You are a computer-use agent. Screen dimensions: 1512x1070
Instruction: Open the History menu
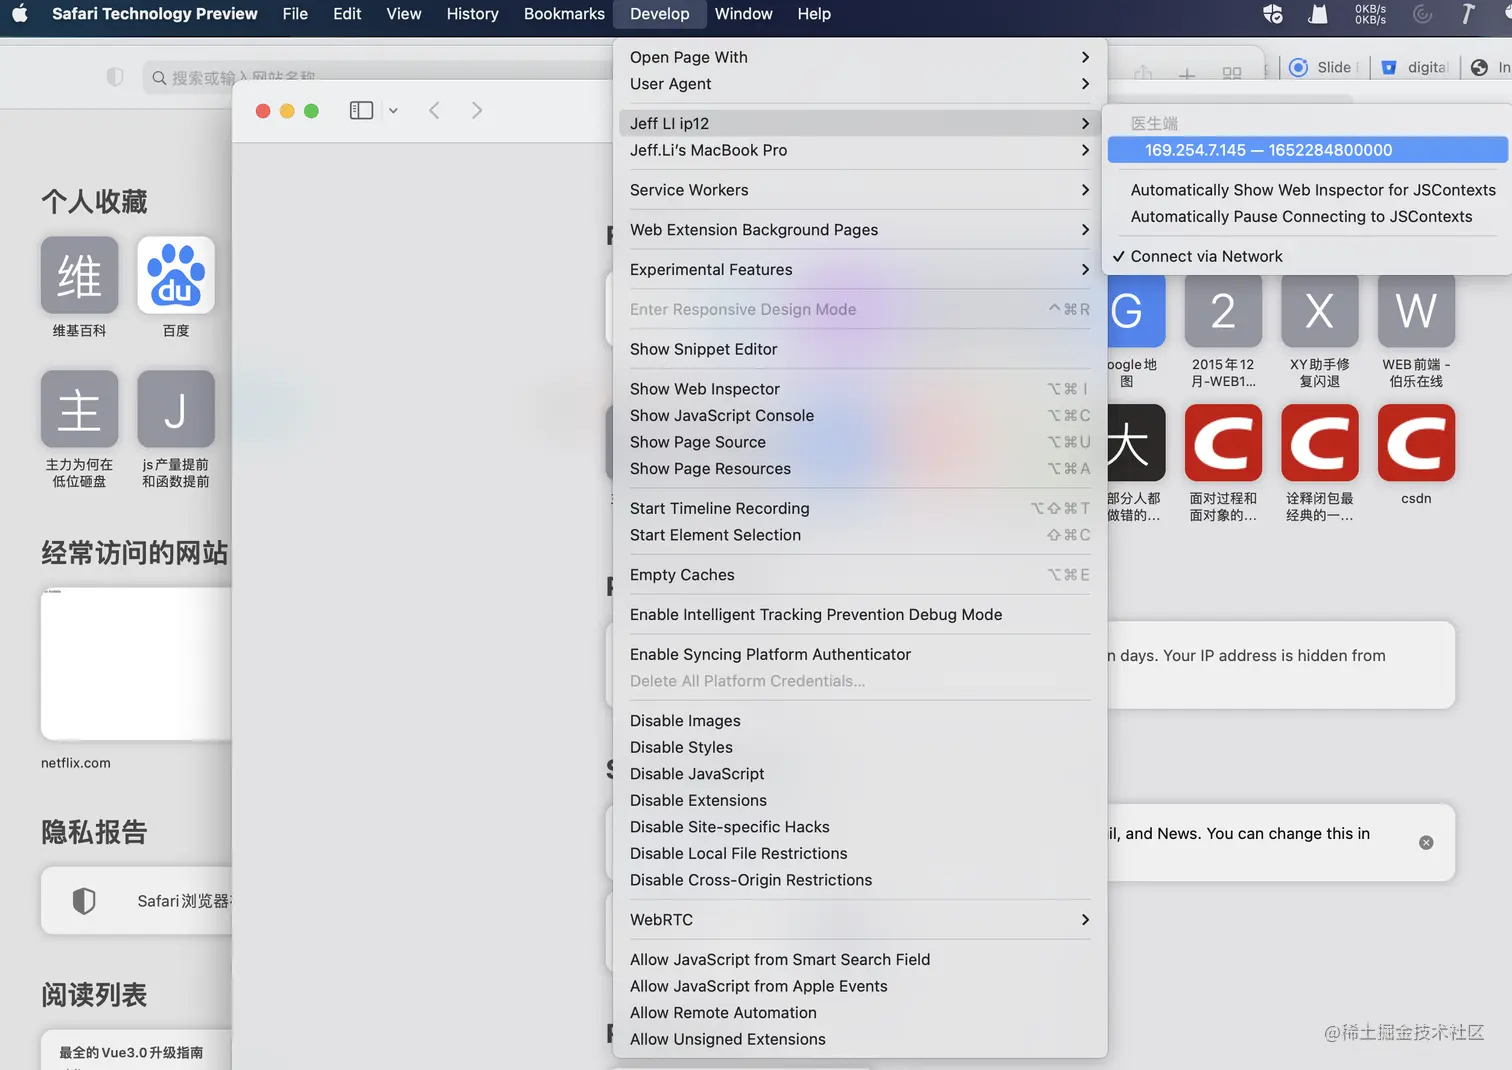[x=472, y=14]
